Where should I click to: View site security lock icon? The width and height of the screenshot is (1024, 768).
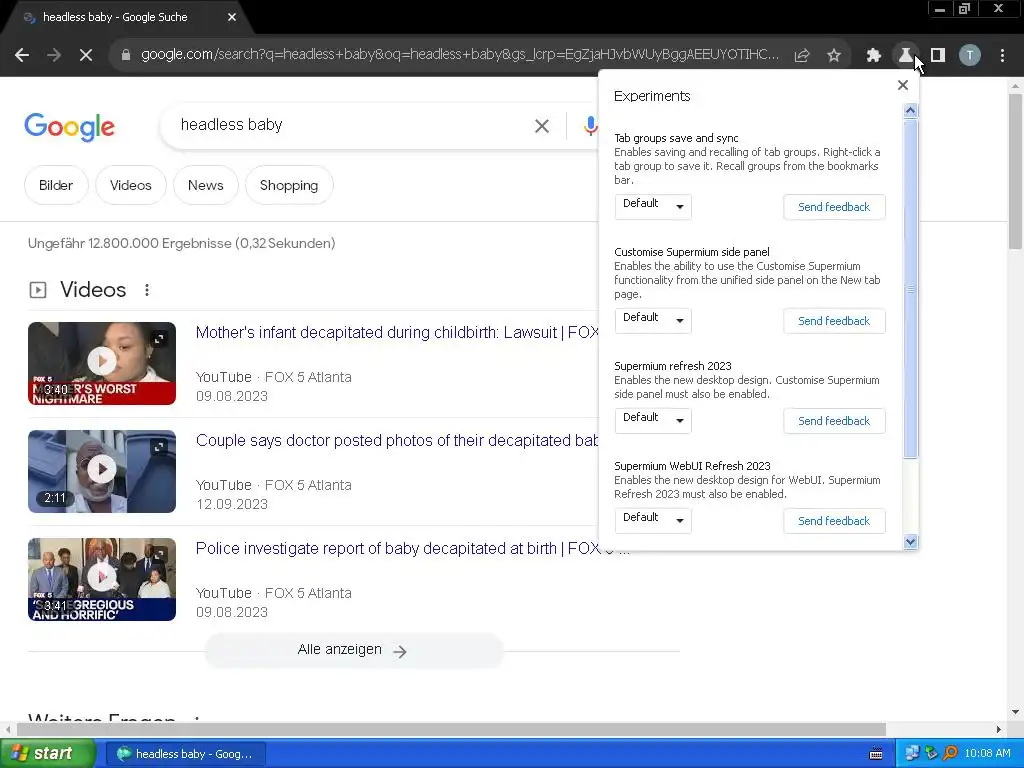pos(125,56)
